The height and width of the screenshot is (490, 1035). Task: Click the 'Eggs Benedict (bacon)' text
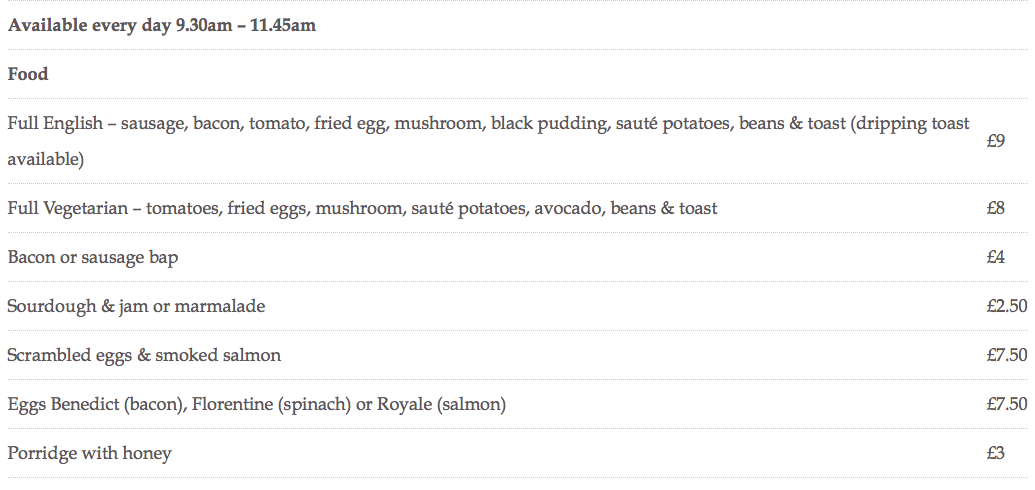(95, 404)
